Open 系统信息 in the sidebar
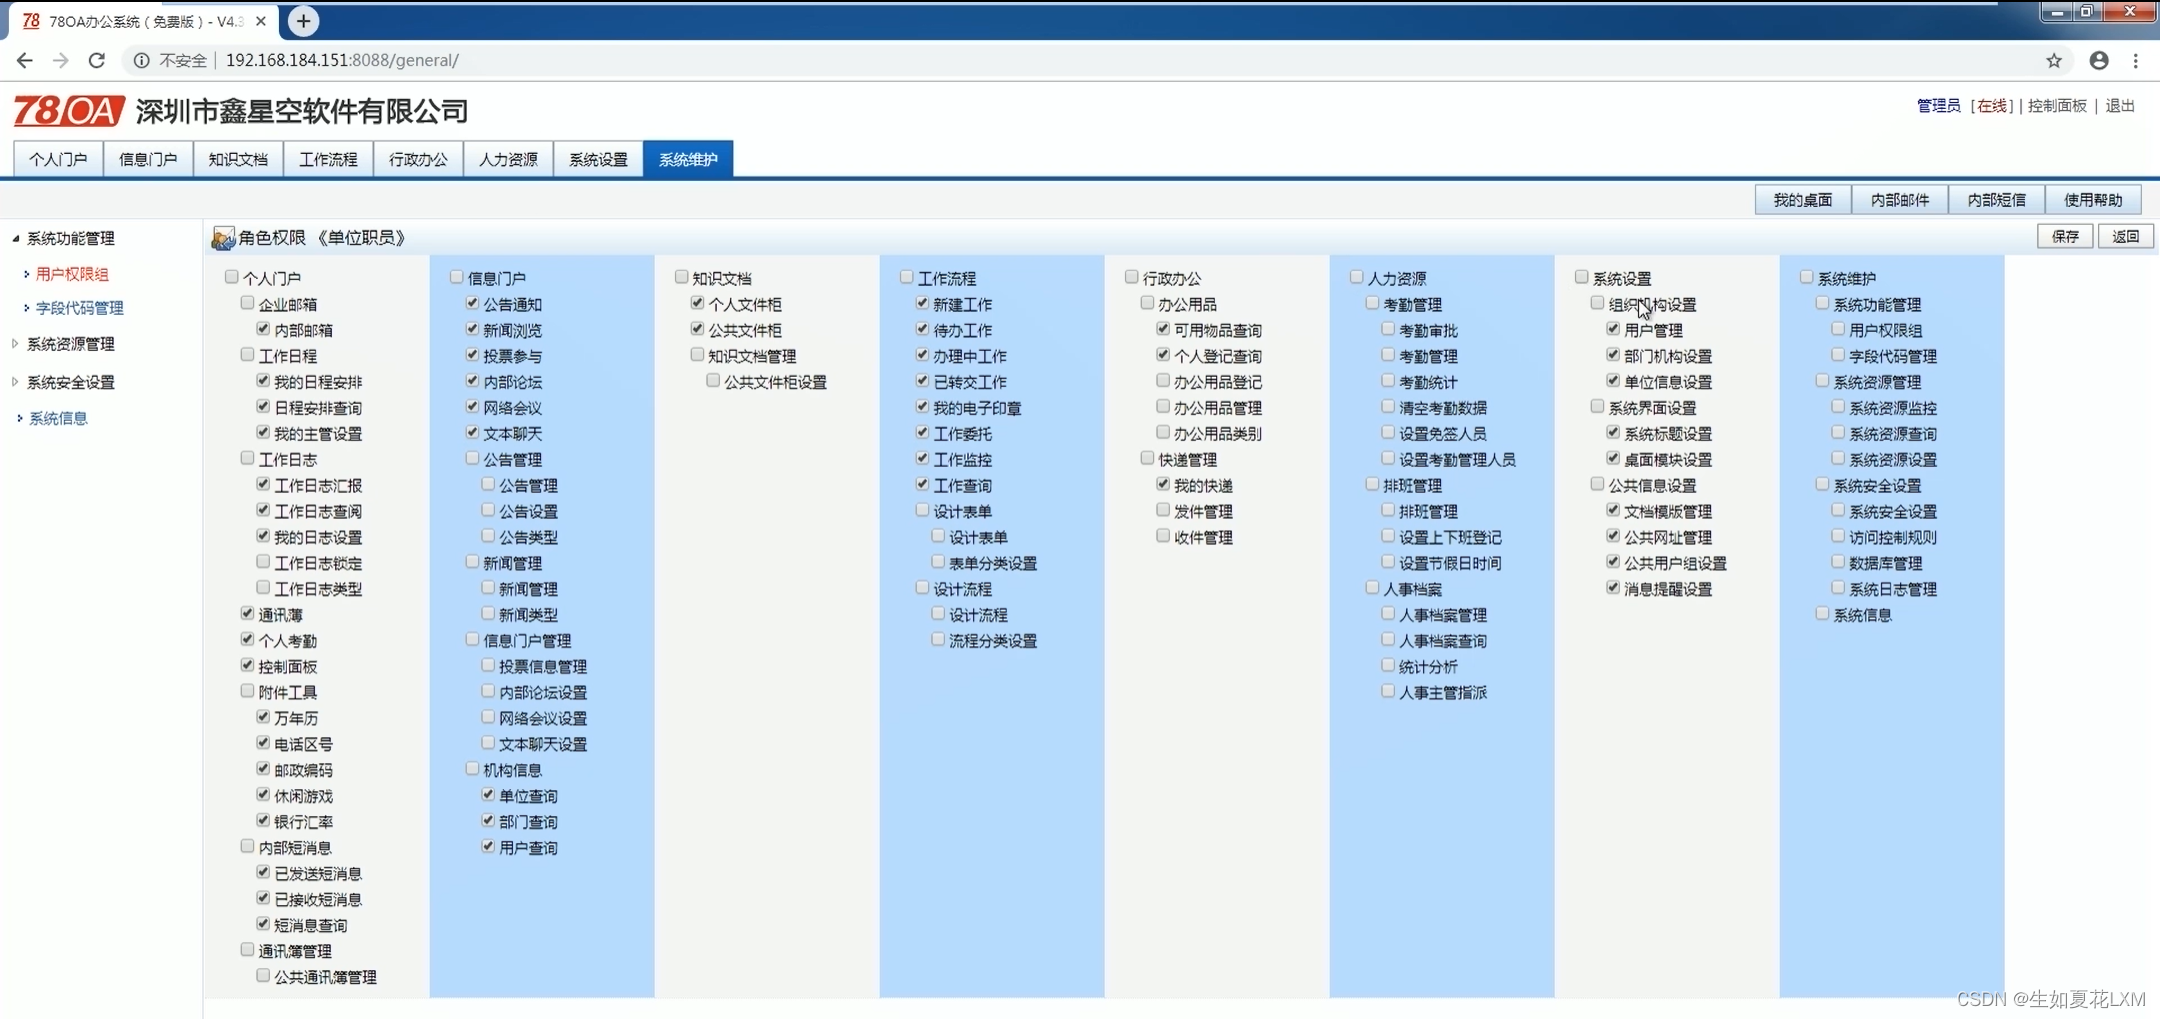The width and height of the screenshot is (2160, 1019). [x=58, y=418]
